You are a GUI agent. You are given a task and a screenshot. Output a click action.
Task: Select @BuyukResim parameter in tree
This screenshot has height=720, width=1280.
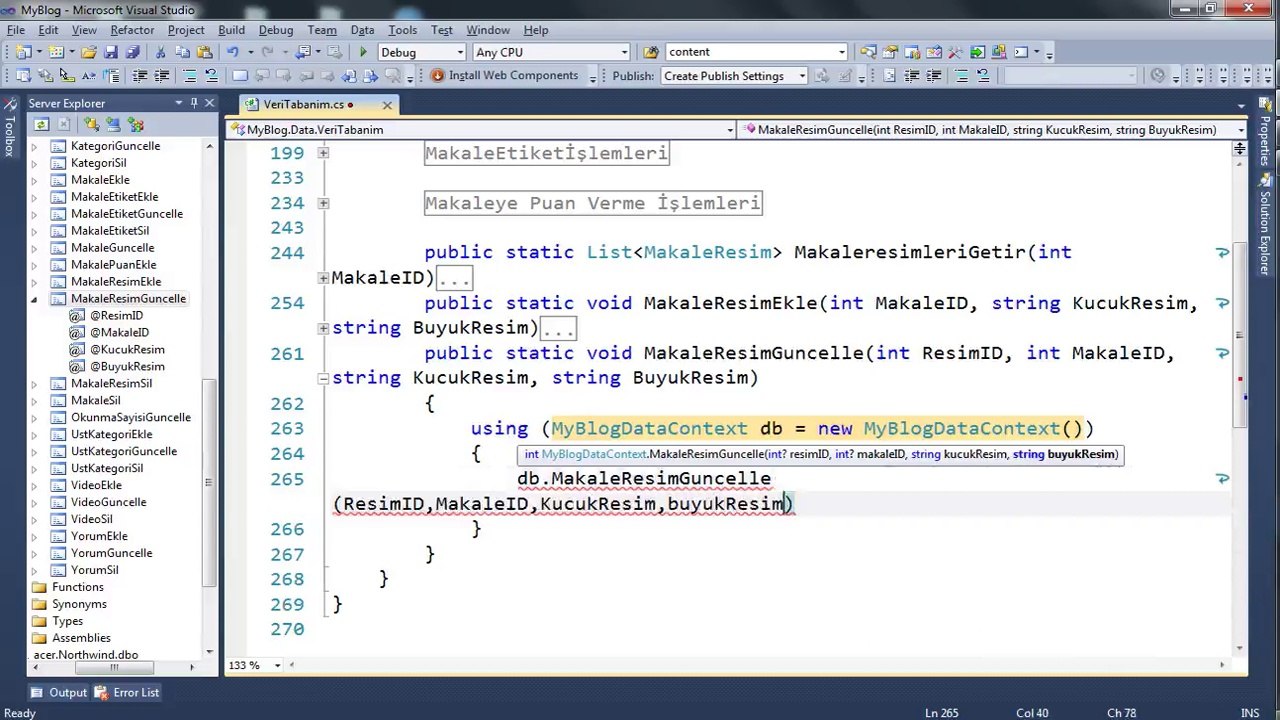coord(127,367)
